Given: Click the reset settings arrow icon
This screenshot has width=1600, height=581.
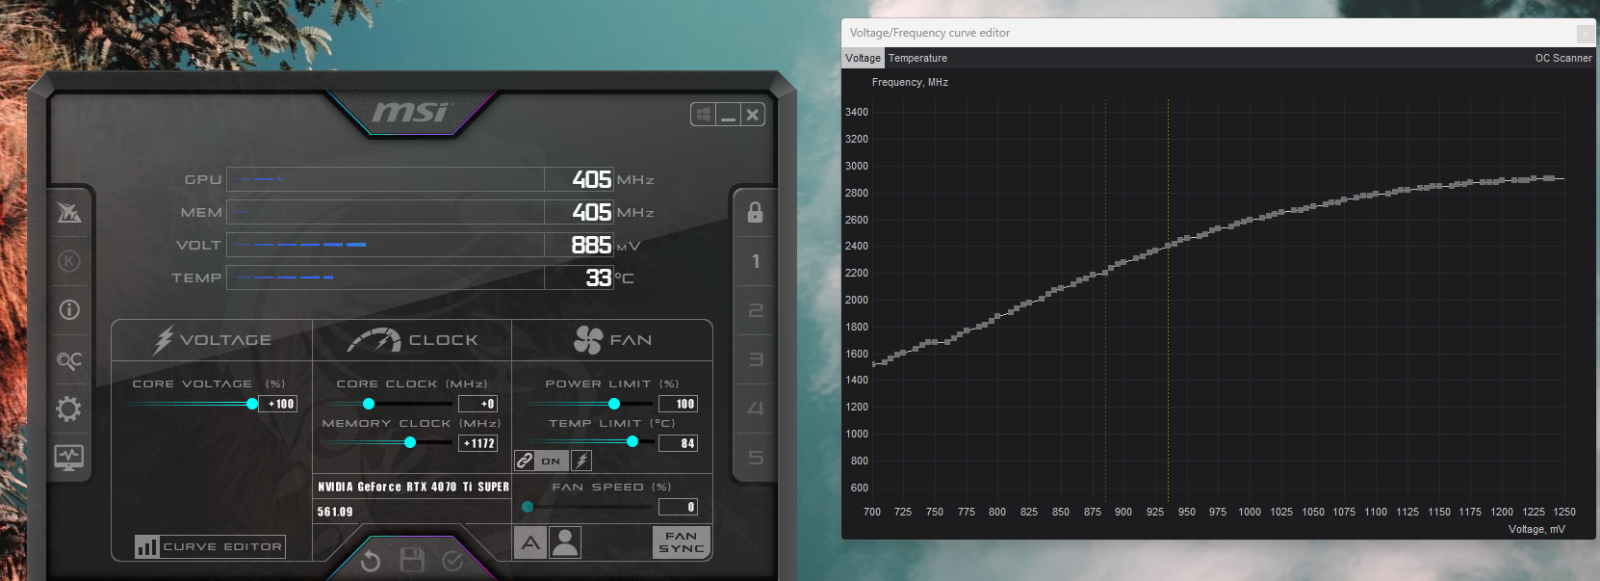Looking at the screenshot, I should pyautogui.click(x=370, y=561).
